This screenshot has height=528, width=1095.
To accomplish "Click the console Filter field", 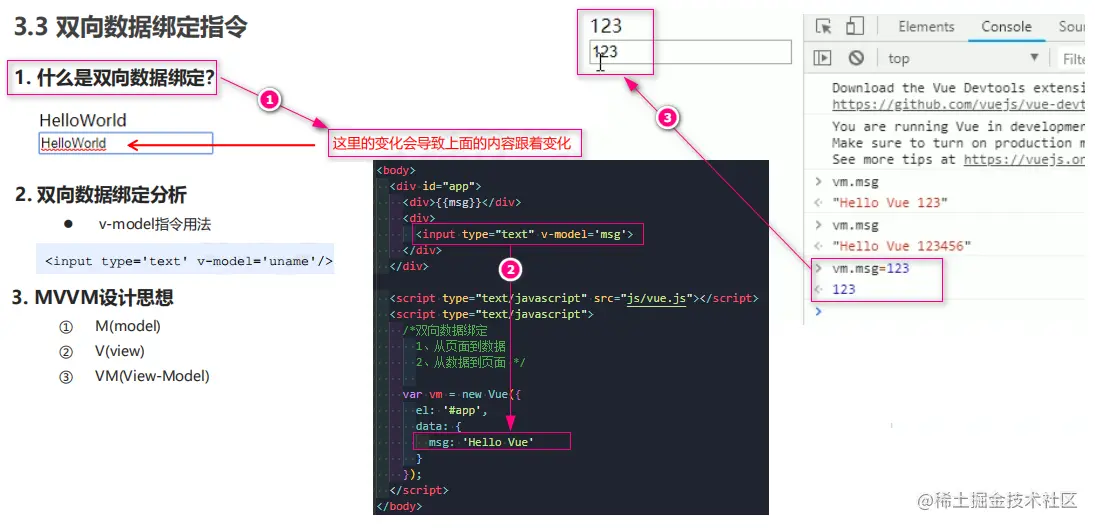I will pyautogui.click(x=1072, y=59).
